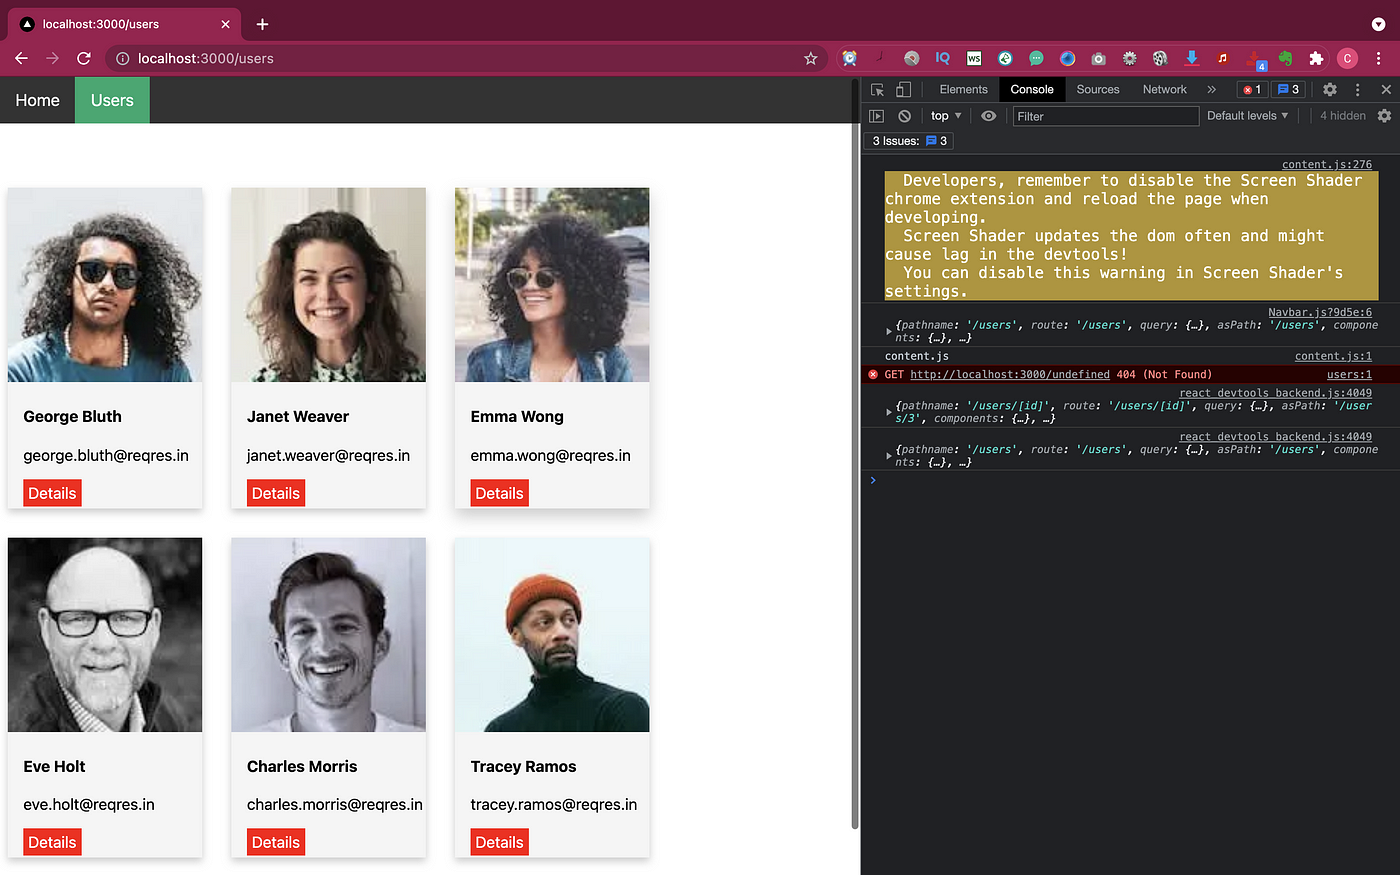The image size is (1400, 875).
Task: Focus the console Filter field
Action: [1105, 116]
